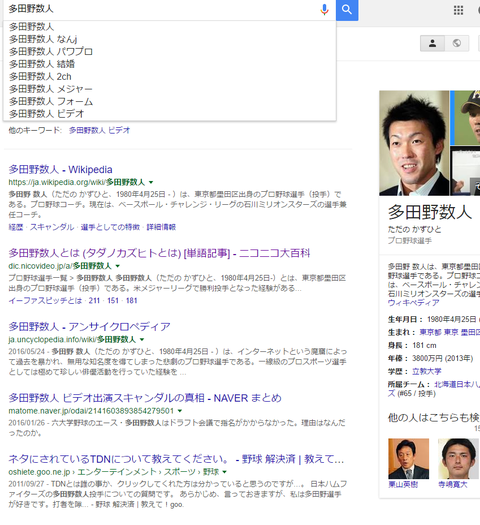Open the NAVER まとめ scandal result
The height and width of the screenshot is (525, 480).
[x=145, y=398]
